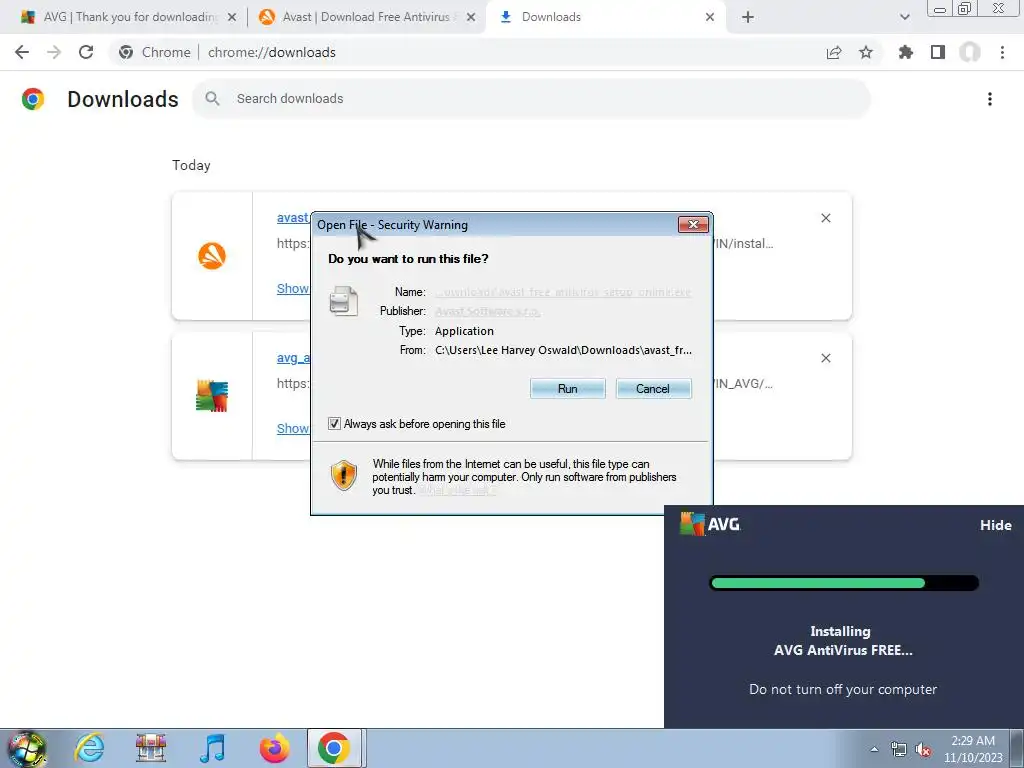The image size is (1024, 768).
Task: Switch to the Avast Download Free Antivirus tab
Action: pos(367,17)
